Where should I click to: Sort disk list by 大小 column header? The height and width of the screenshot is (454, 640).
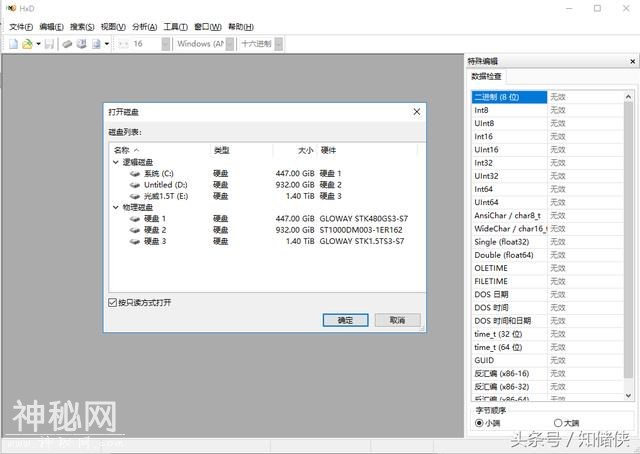(295, 150)
